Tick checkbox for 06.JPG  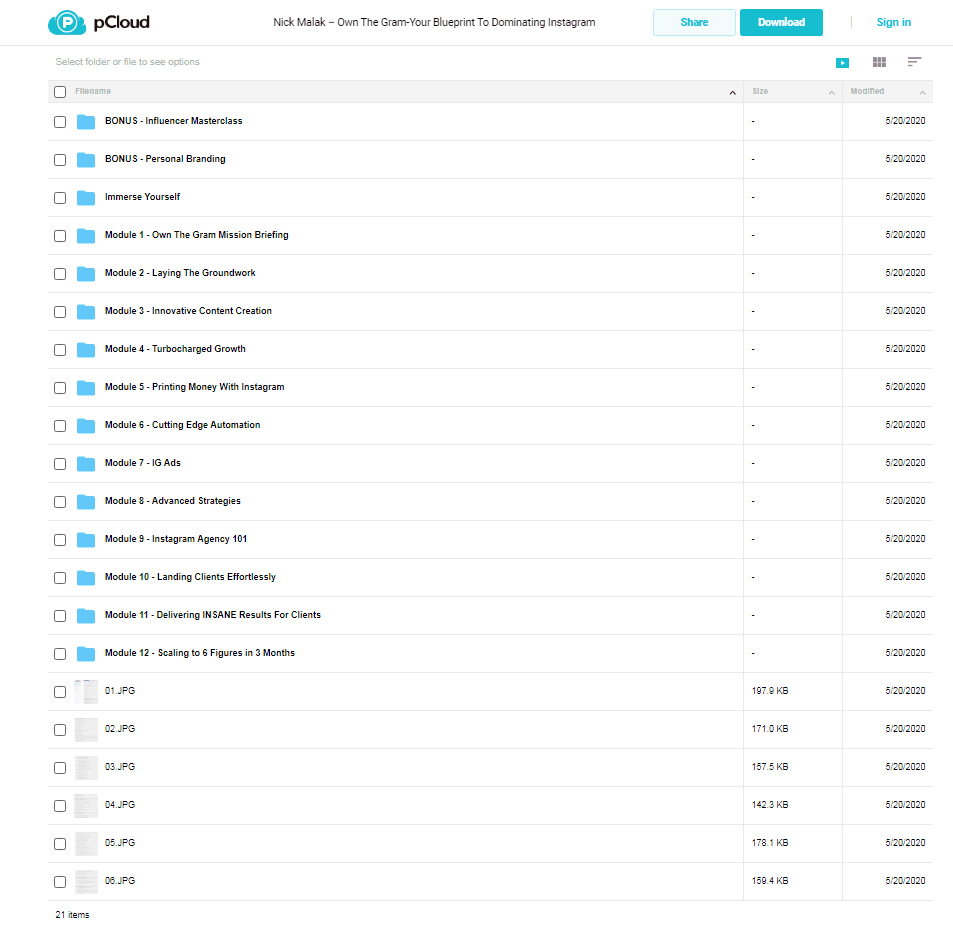(x=60, y=881)
